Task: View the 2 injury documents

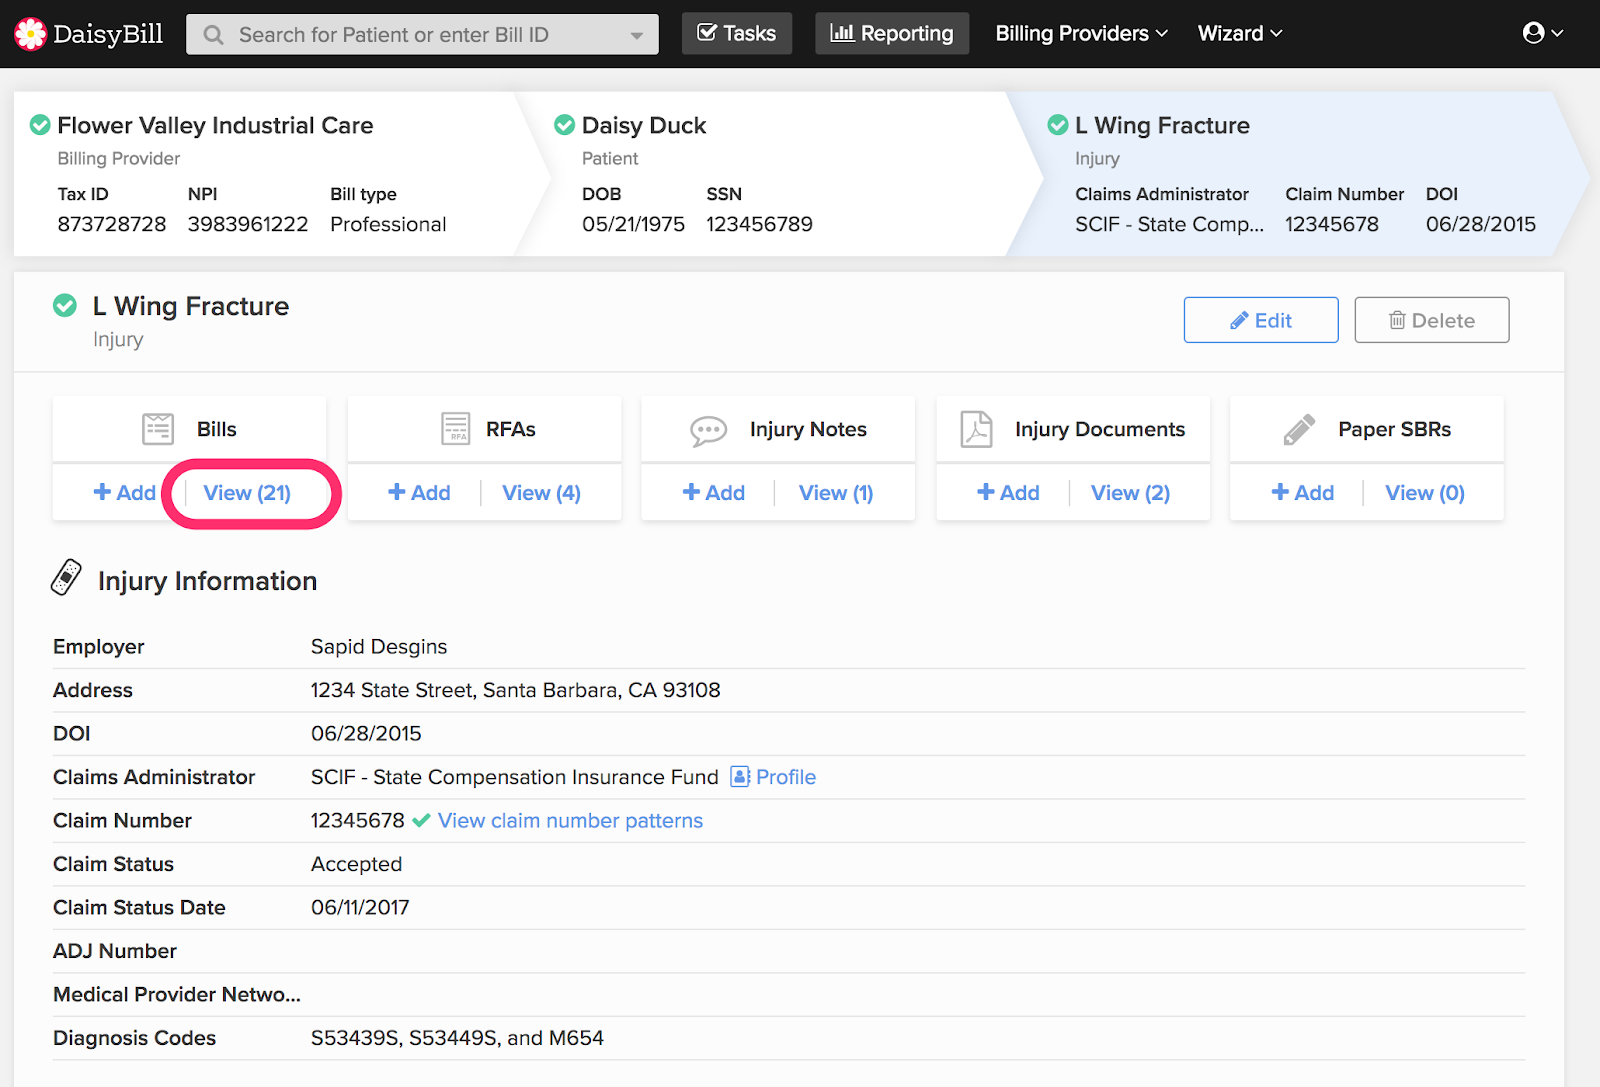Action: click(1130, 493)
